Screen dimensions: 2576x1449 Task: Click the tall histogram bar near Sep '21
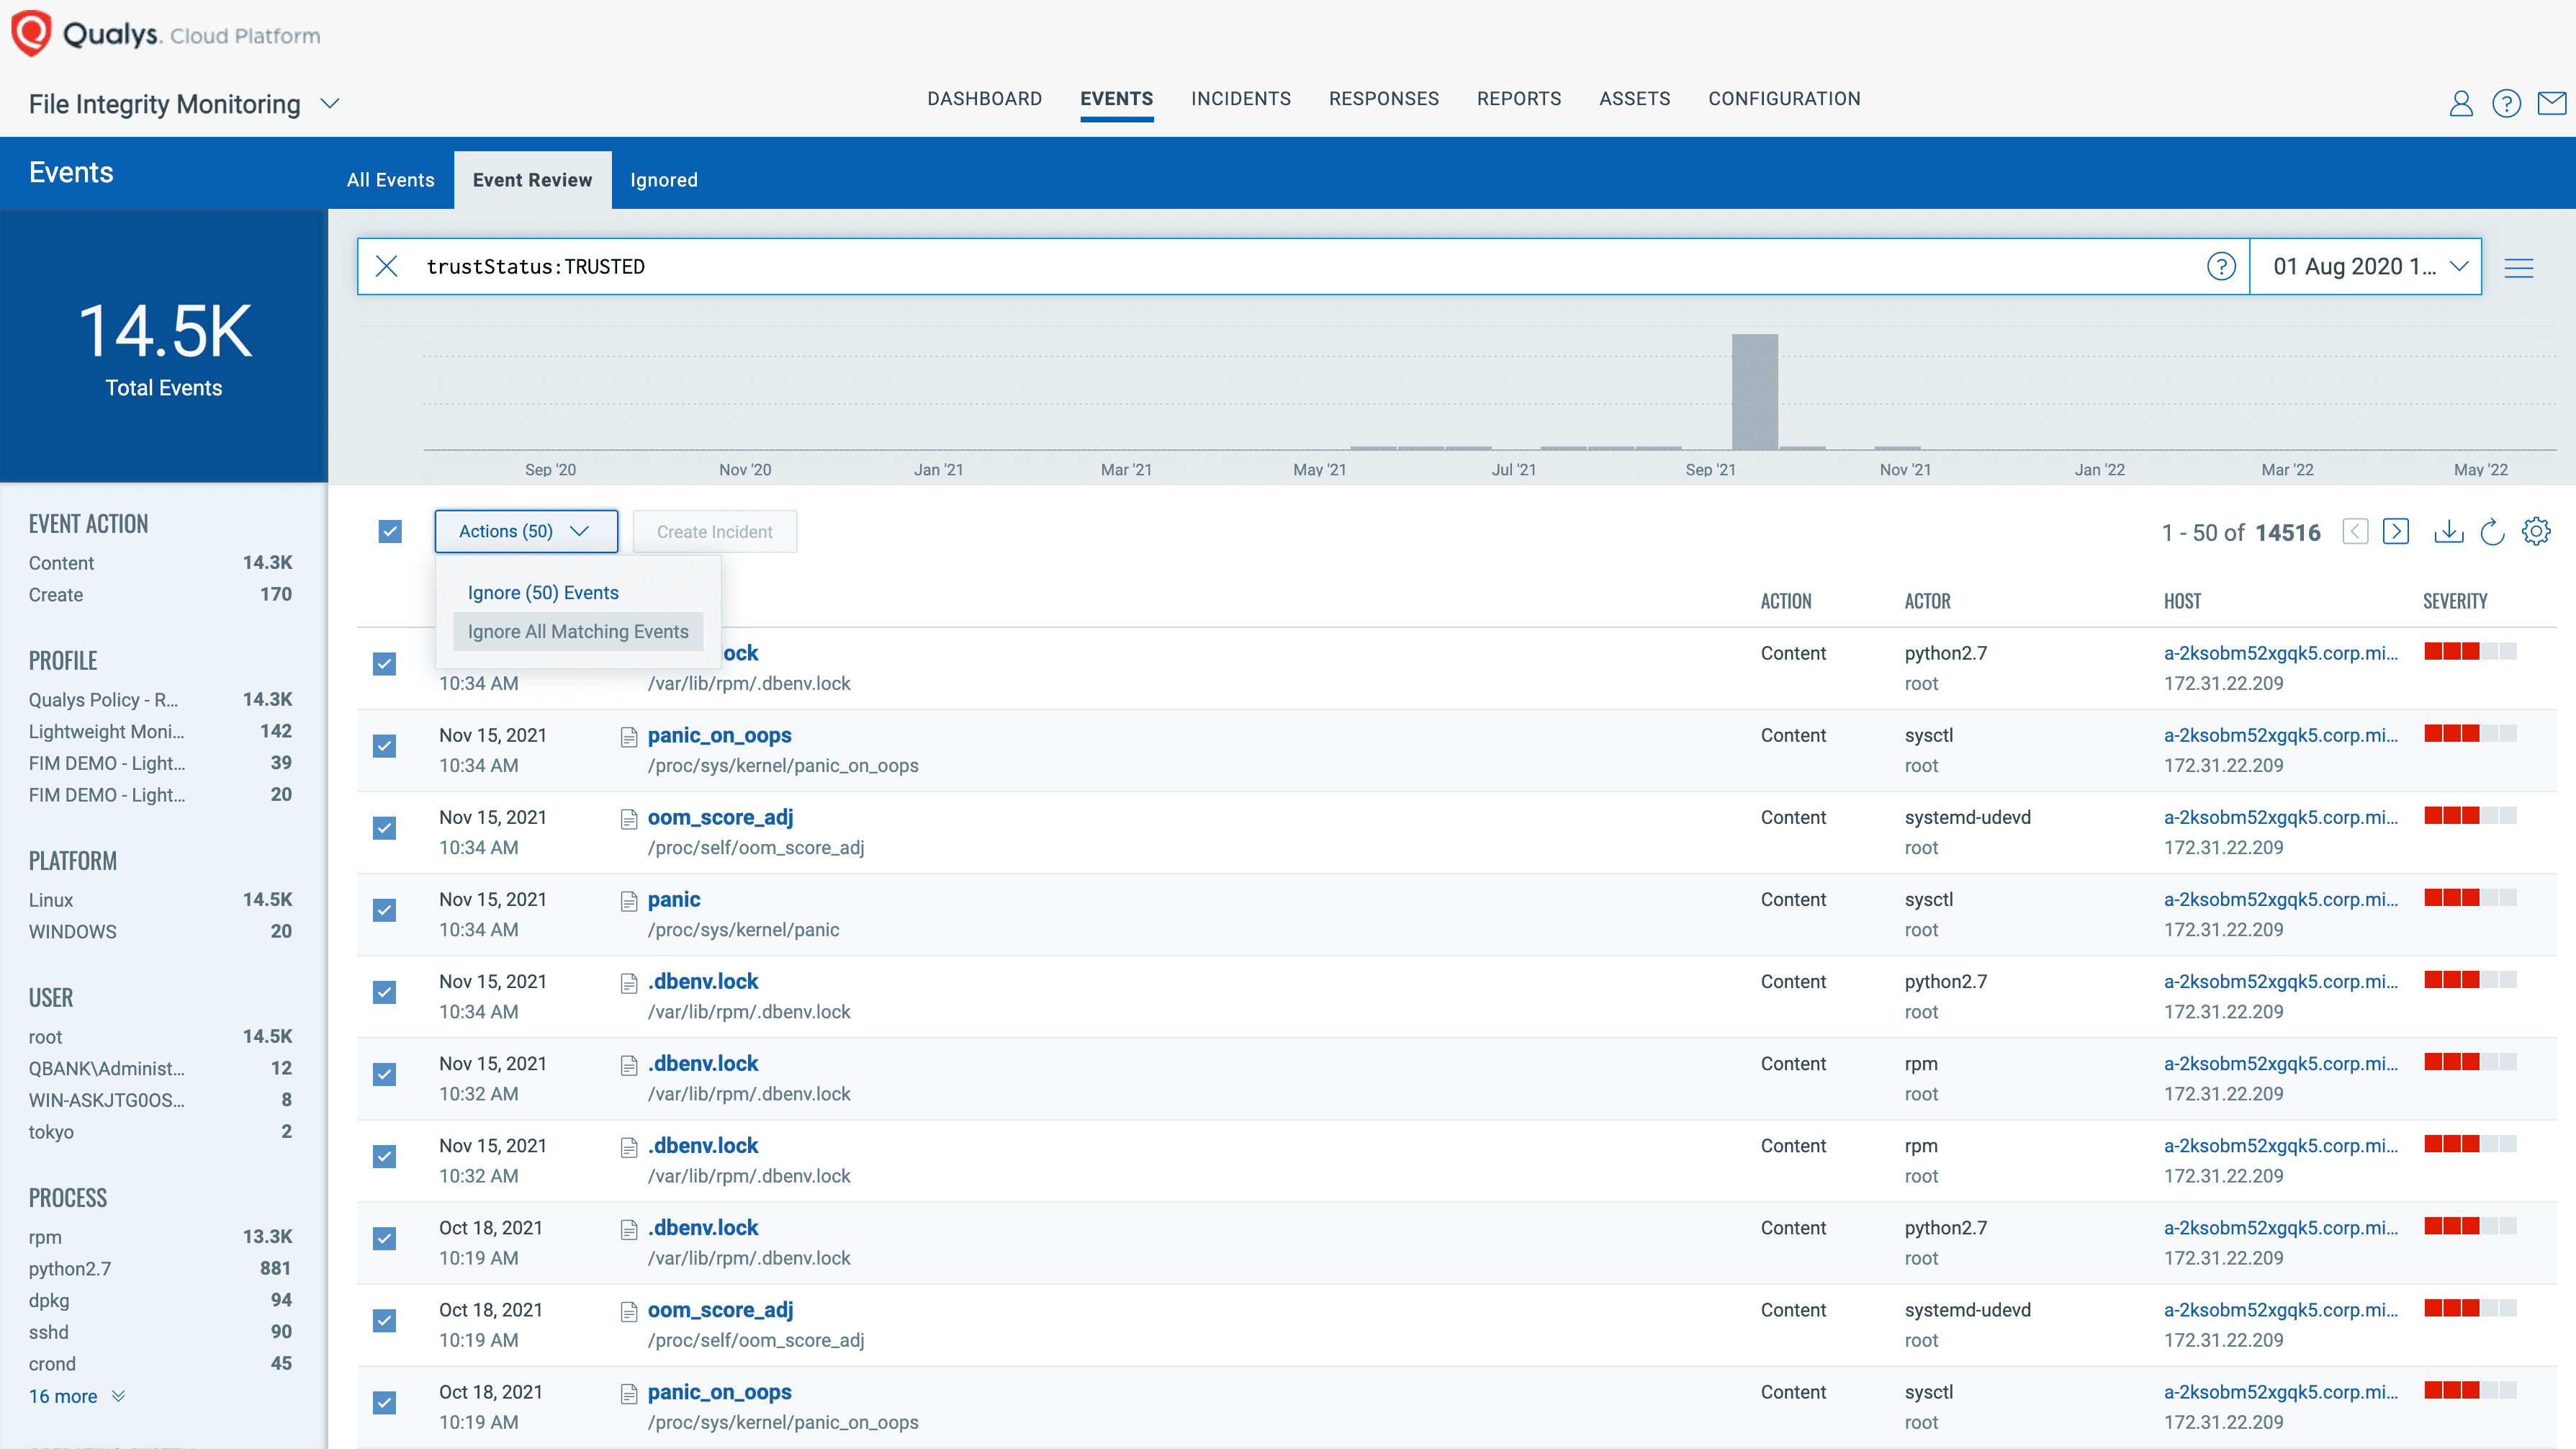1754,391
